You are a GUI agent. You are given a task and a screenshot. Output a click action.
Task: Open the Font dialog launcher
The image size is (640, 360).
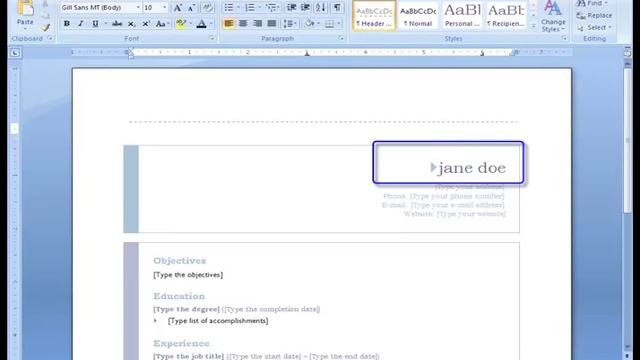[x=212, y=38]
